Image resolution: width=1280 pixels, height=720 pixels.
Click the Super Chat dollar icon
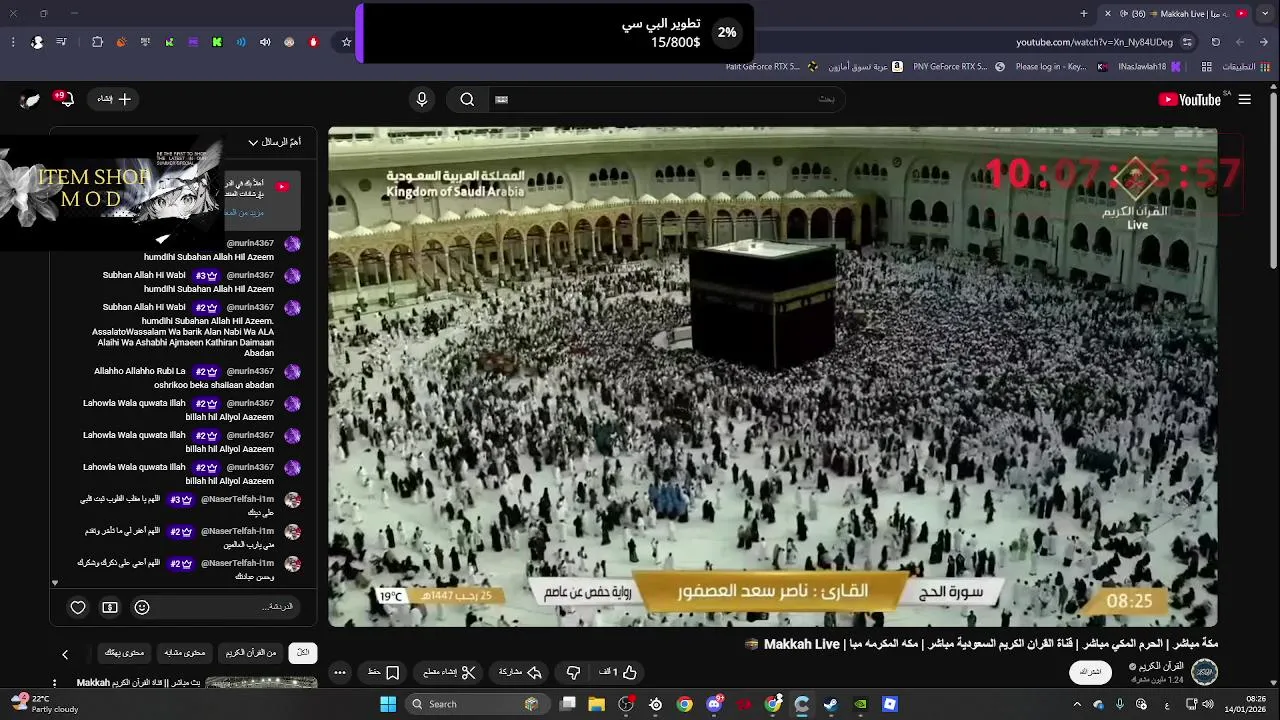pyautogui.click(x=110, y=607)
